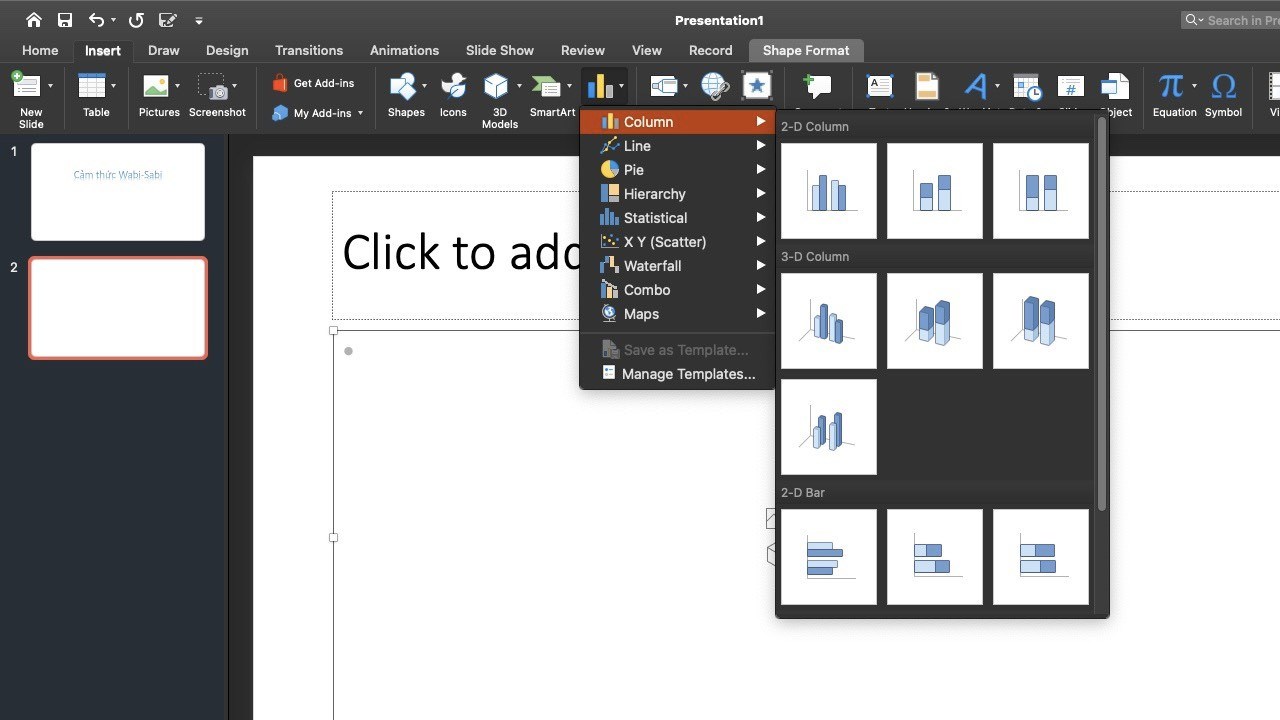Open the 3D Models dropdown arrow
1280x720 pixels.
click(519, 86)
